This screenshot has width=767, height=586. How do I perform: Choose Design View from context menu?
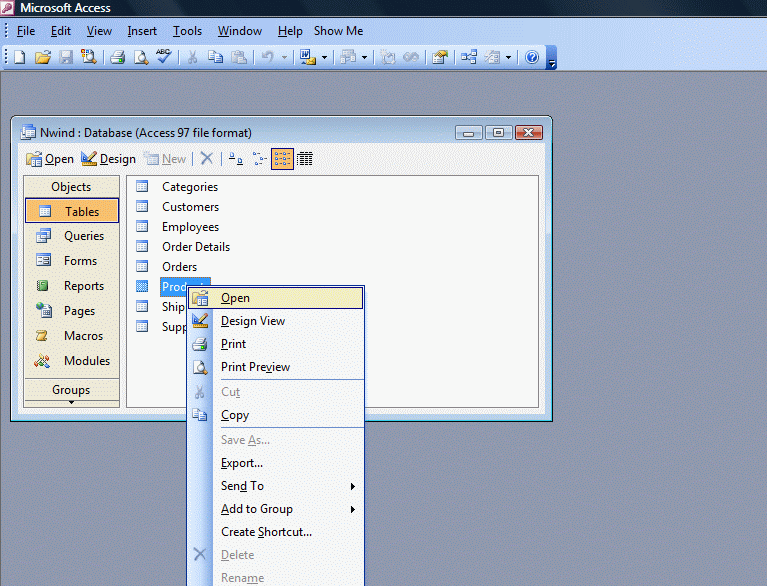pos(253,321)
